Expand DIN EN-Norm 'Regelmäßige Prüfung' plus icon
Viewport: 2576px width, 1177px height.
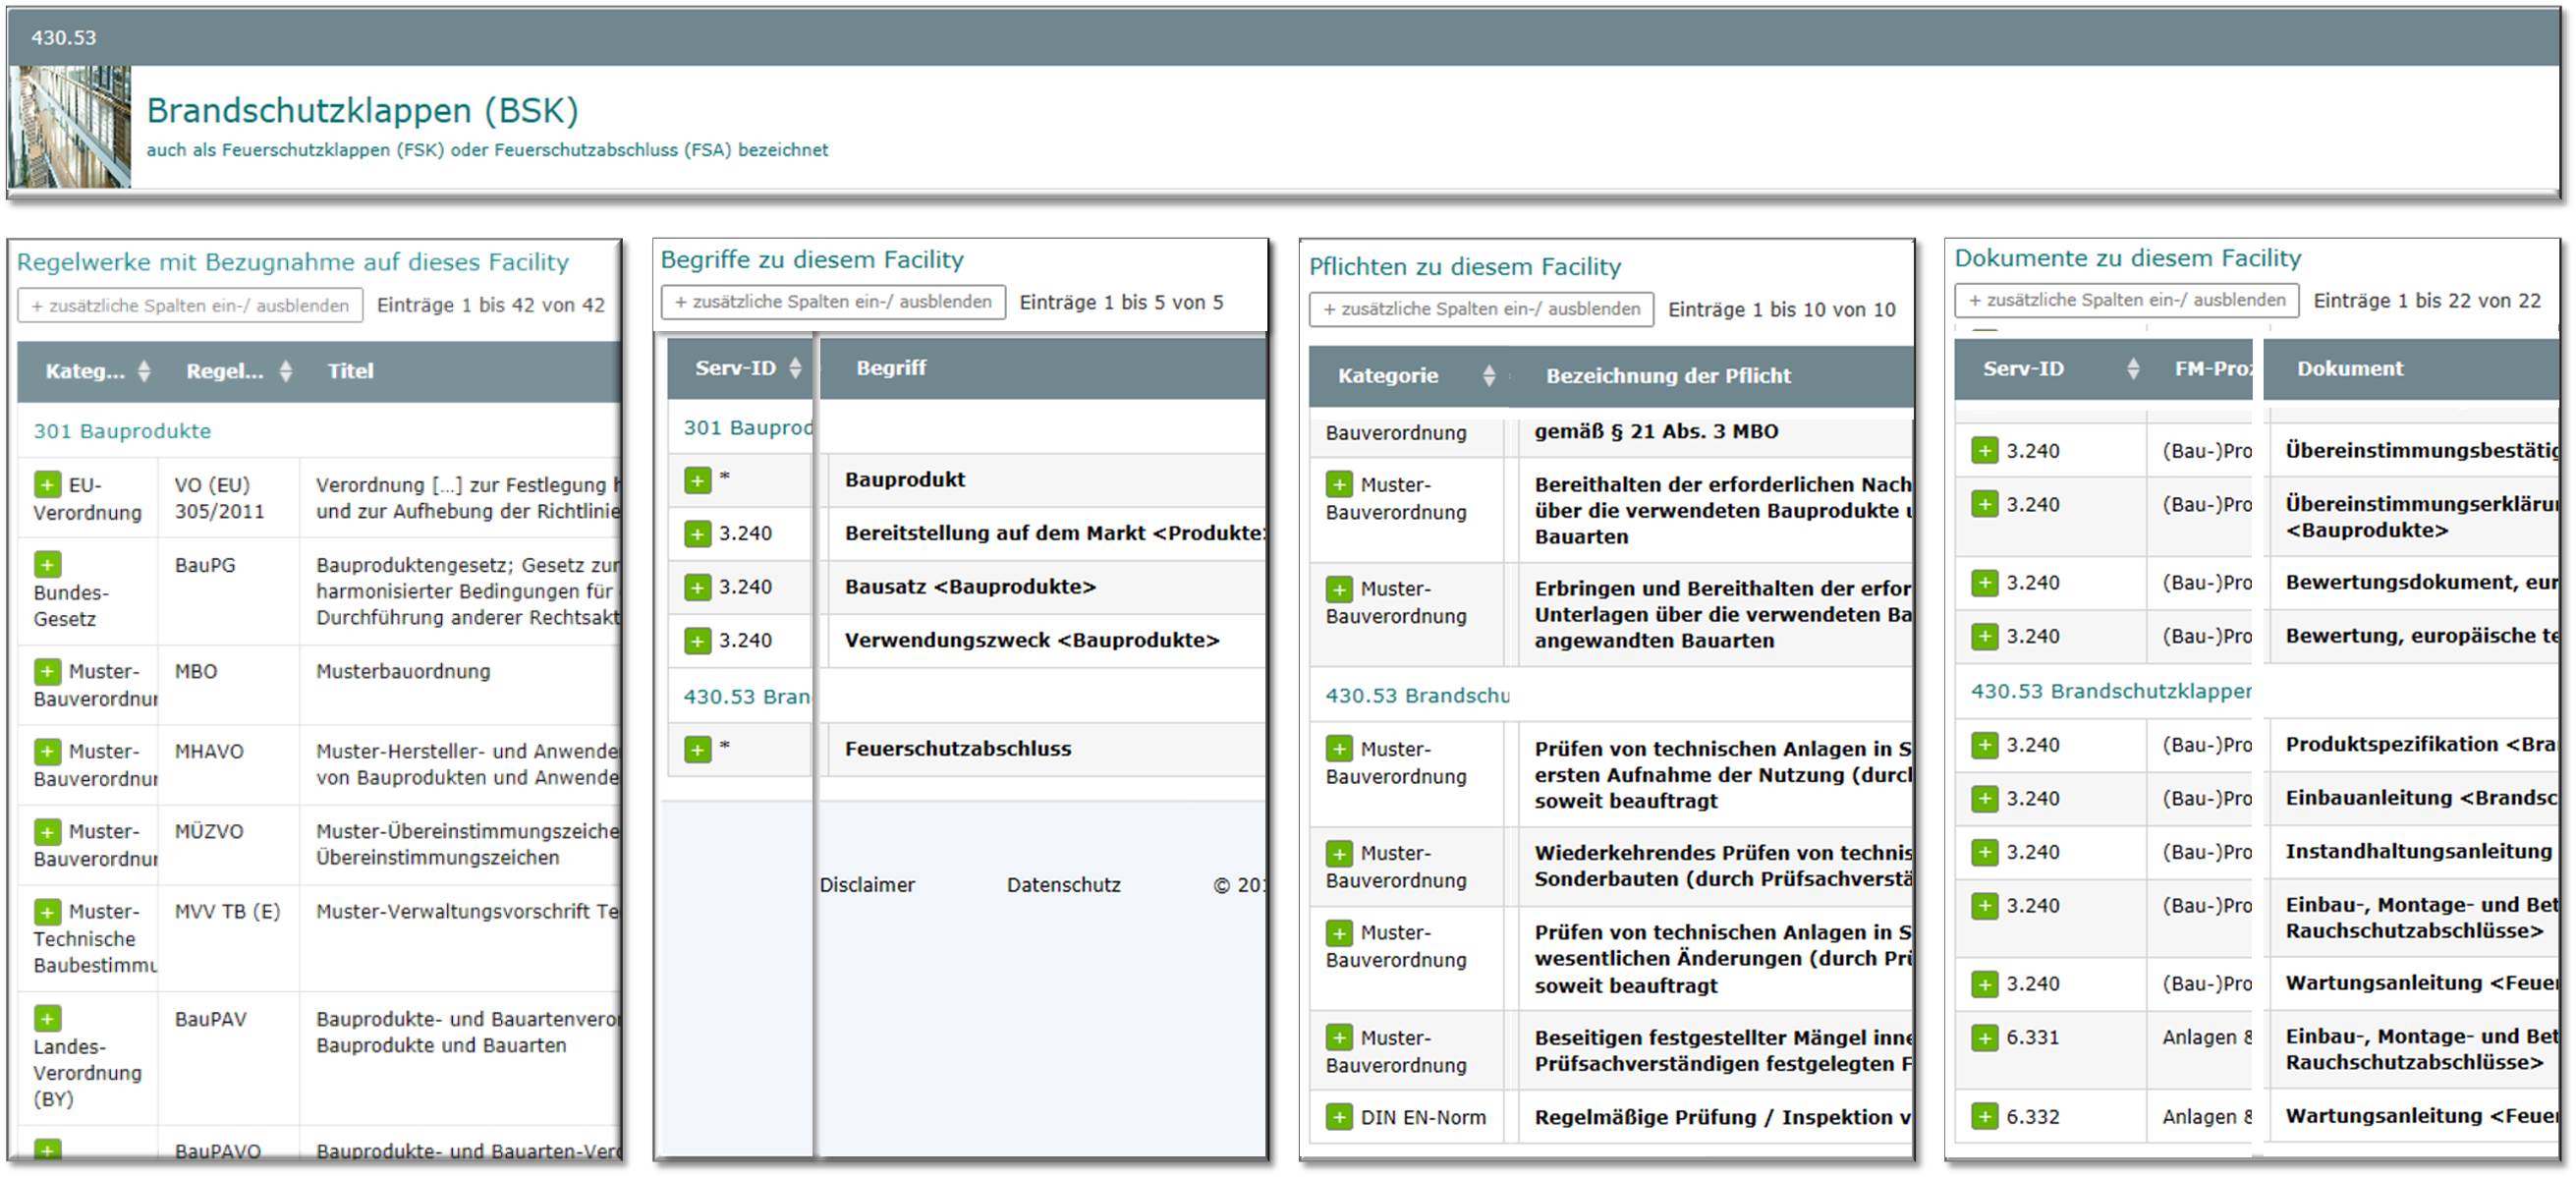point(1339,1117)
